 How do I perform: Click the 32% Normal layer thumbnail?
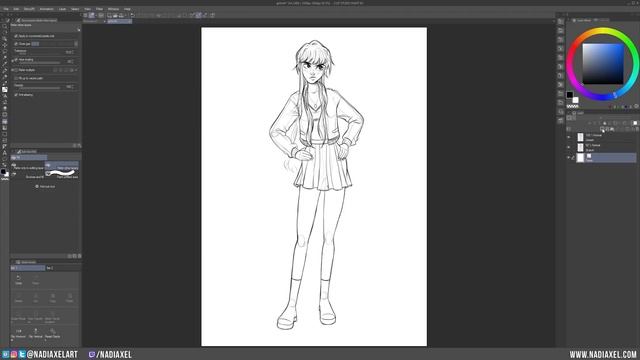click(580, 147)
